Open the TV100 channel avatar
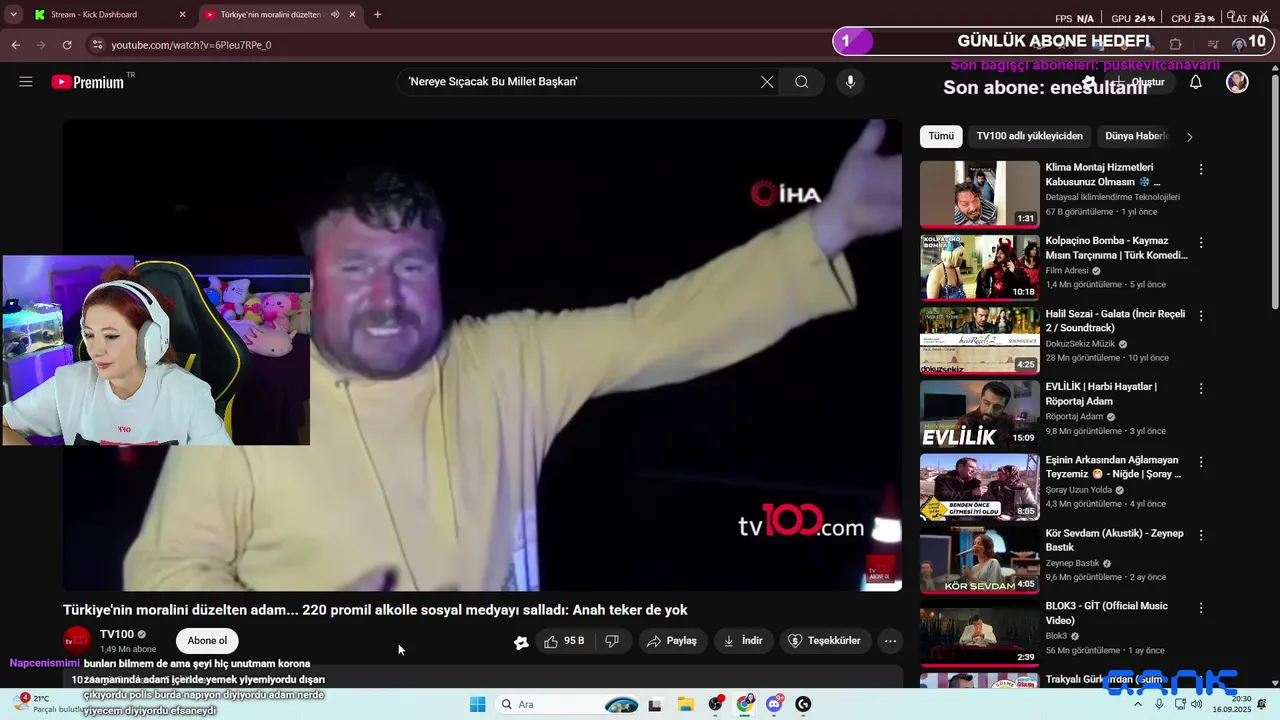The width and height of the screenshot is (1280, 720). coord(77,640)
